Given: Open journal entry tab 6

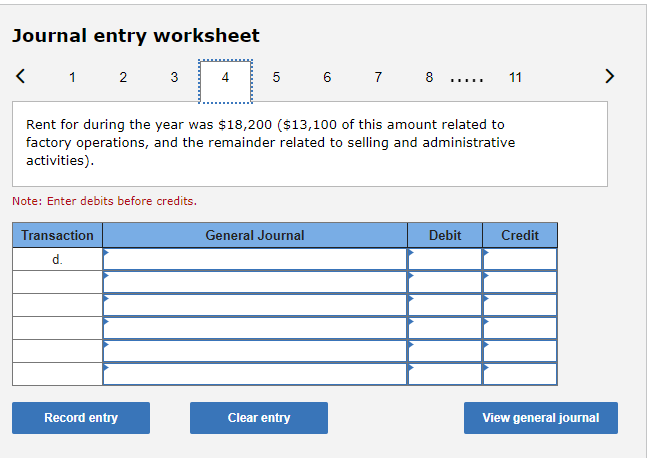Looking at the screenshot, I should 327,77.
